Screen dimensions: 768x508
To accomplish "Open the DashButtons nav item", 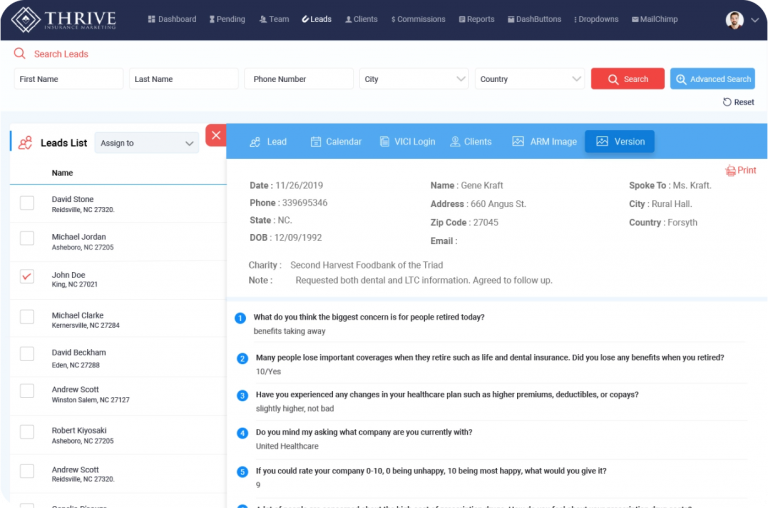I will (x=534, y=19).
